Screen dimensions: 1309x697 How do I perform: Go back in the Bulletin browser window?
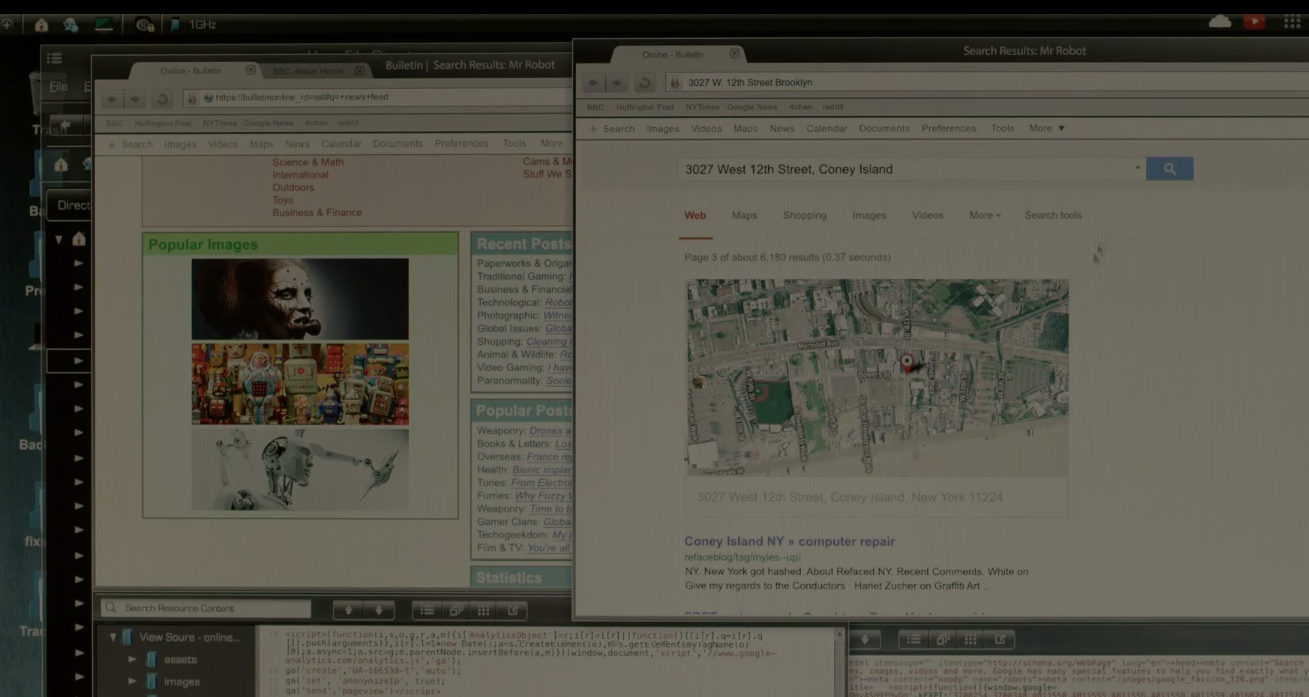coord(111,99)
